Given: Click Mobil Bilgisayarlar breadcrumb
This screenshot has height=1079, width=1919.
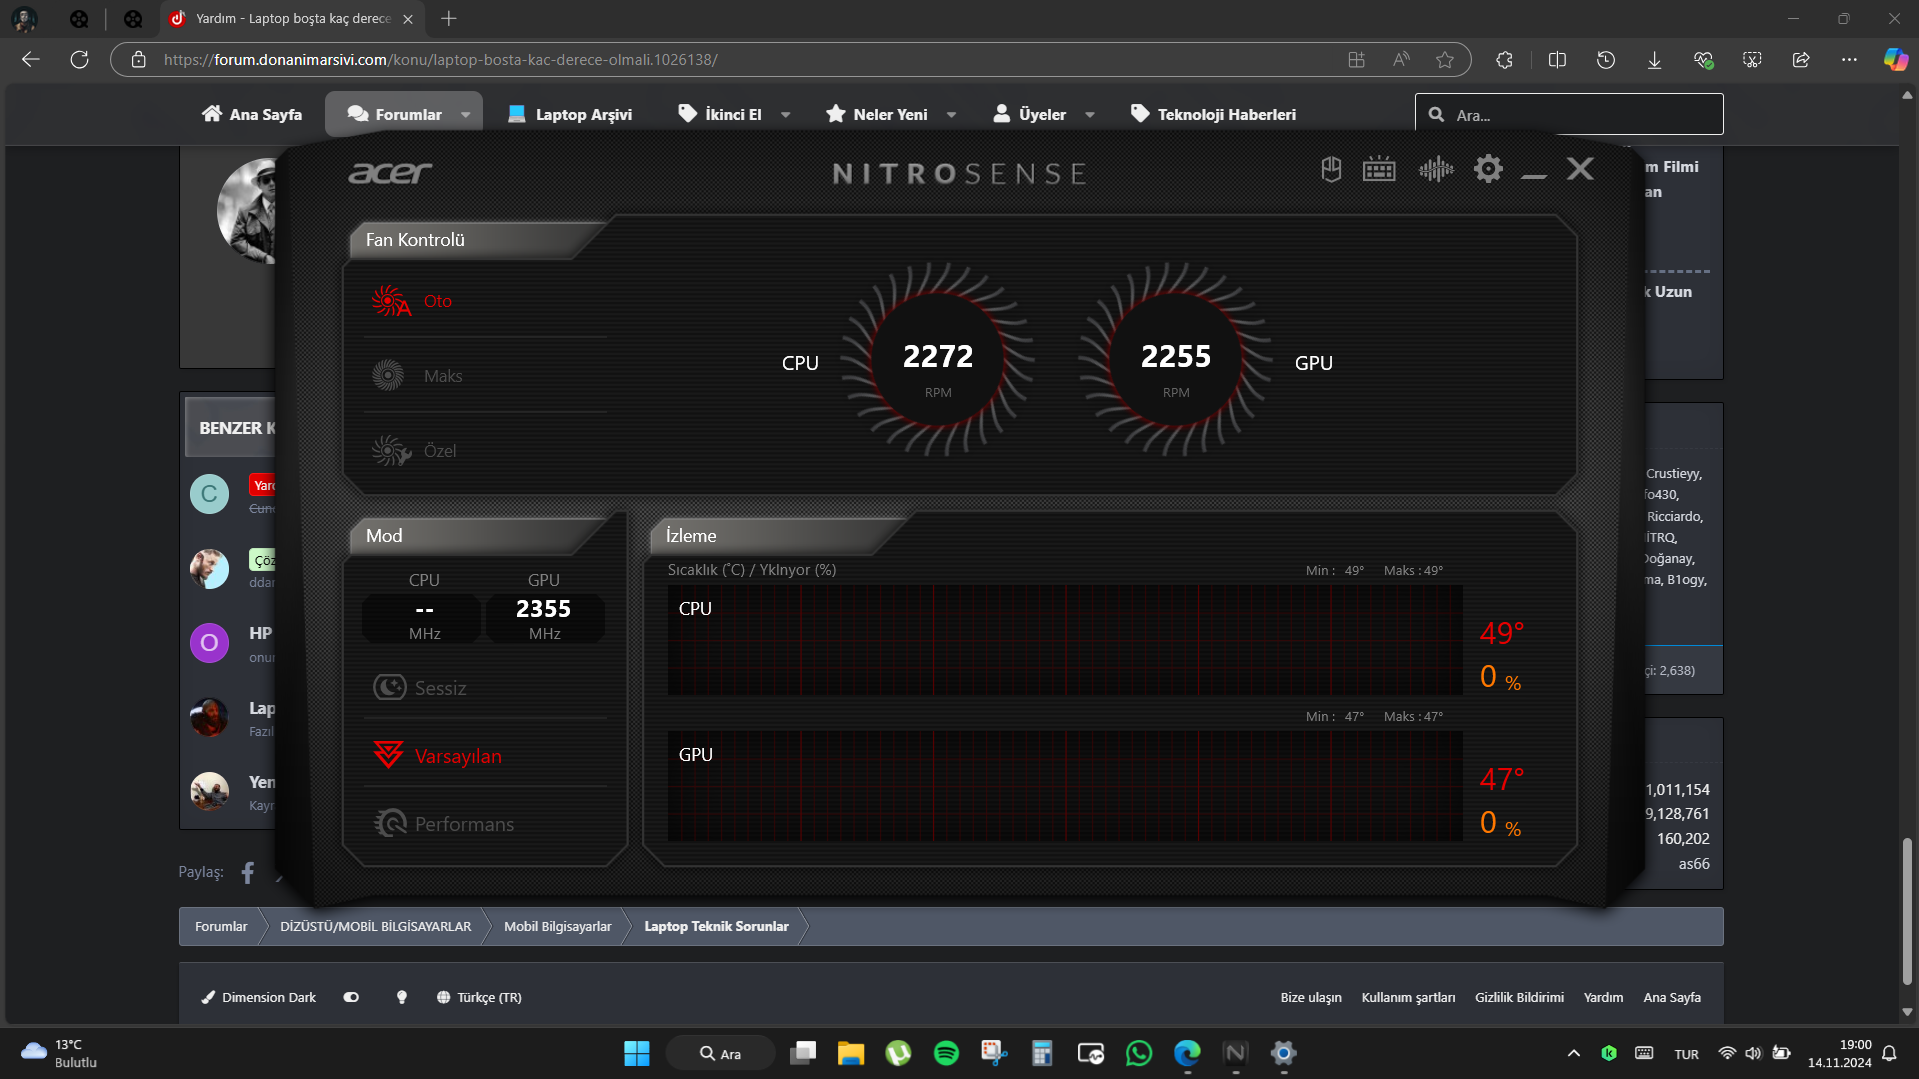Looking at the screenshot, I should 557,926.
